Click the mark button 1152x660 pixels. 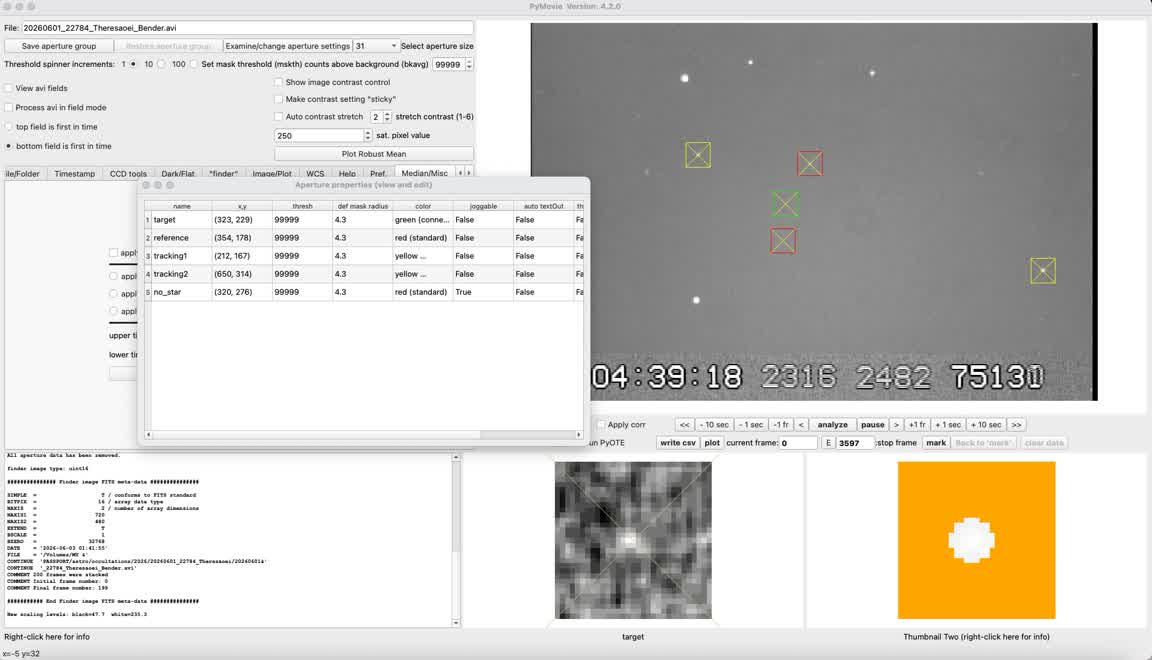(936, 443)
